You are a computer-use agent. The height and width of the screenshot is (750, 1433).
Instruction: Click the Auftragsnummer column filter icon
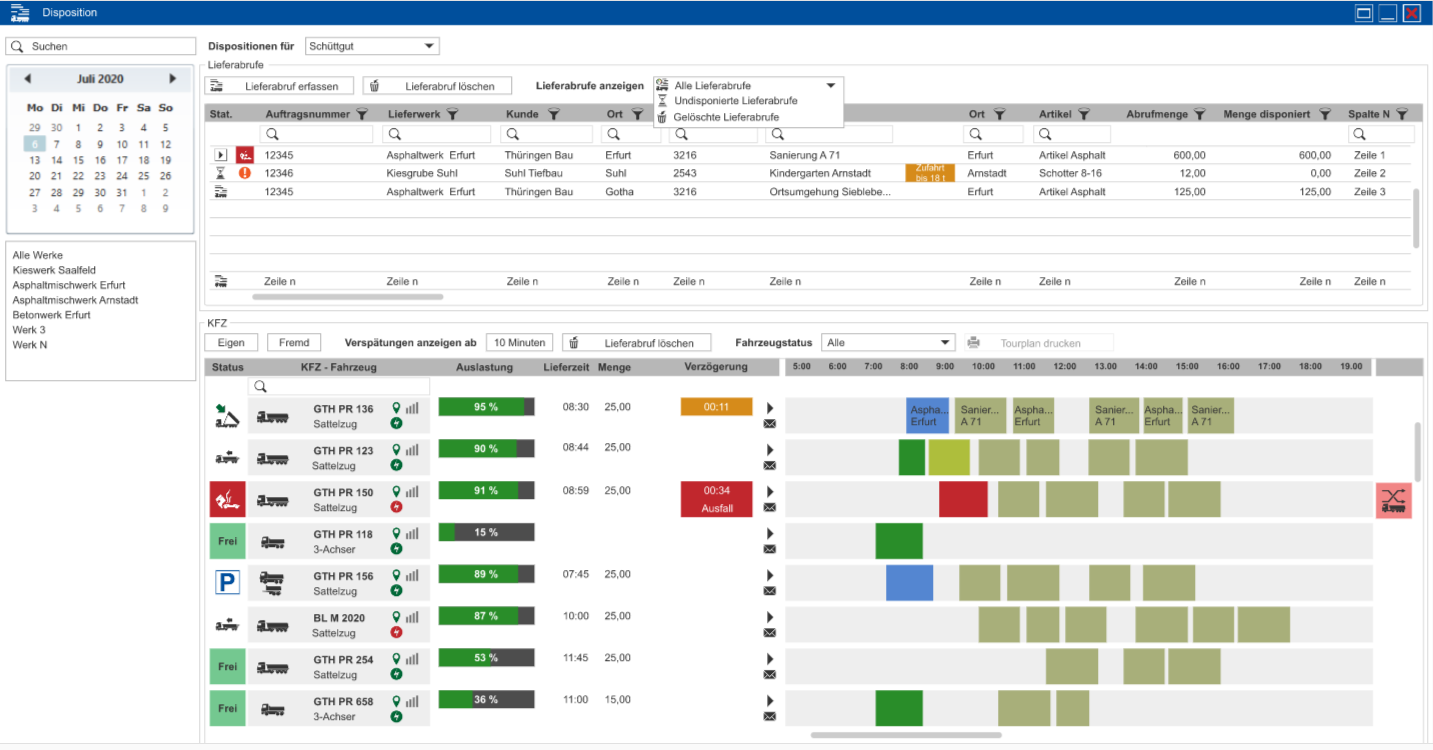362,115
